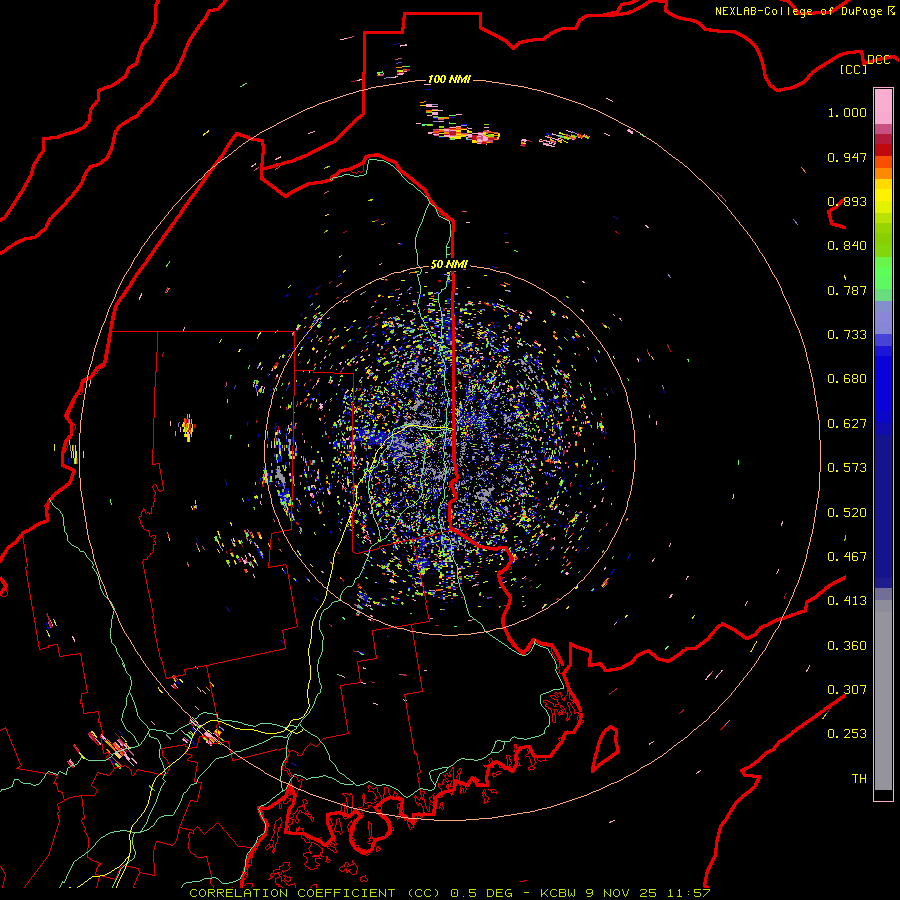
Task: Select the 0.413 scale value
Action: (x=847, y=601)
